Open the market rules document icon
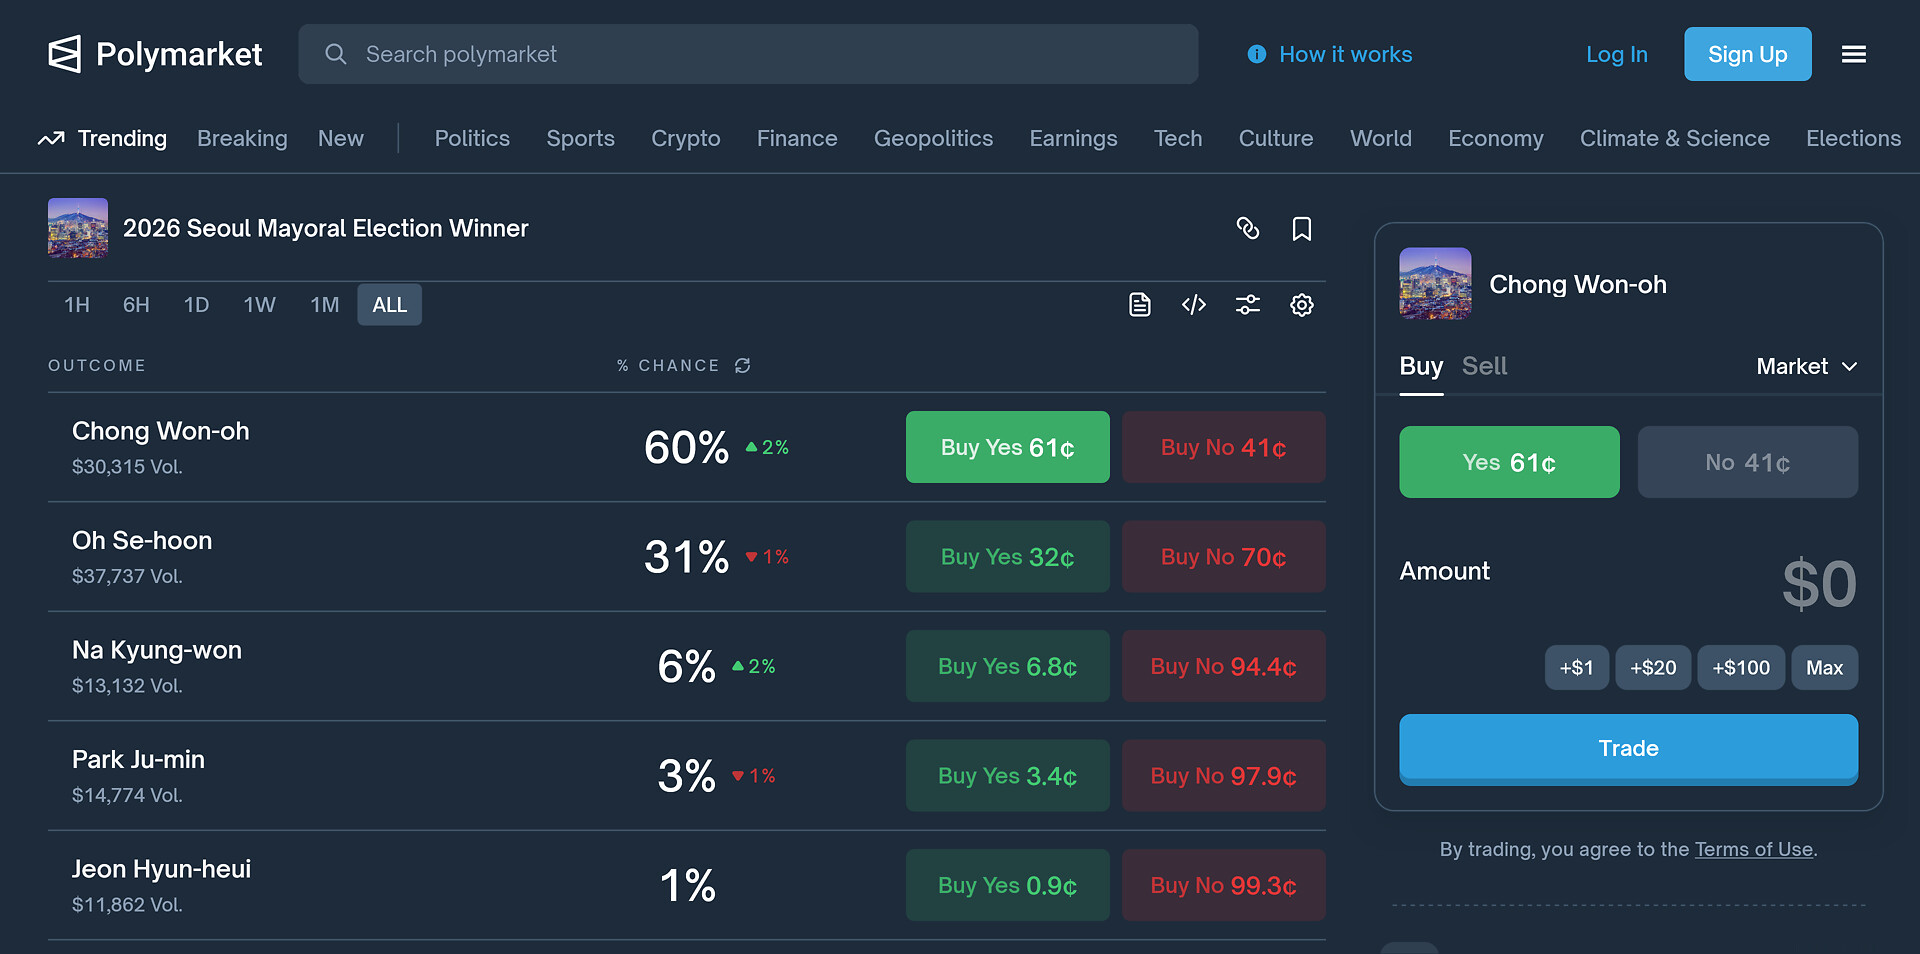 point(1140,305)
